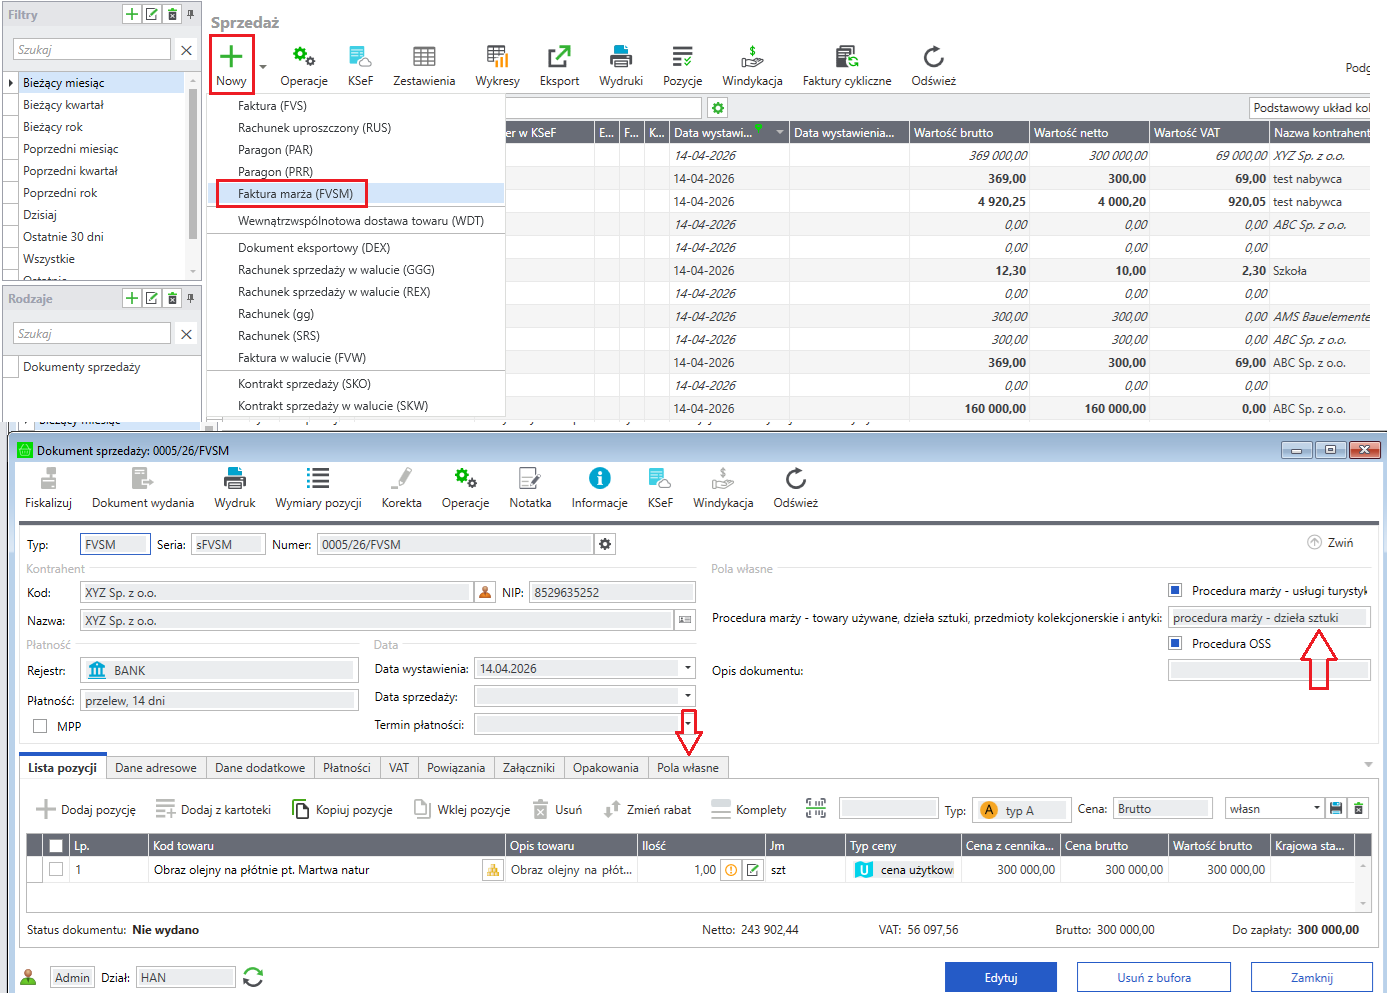Click the Edytuj button
The width and height of the screenshot is (1387, 993).
tap(1000, 977)
